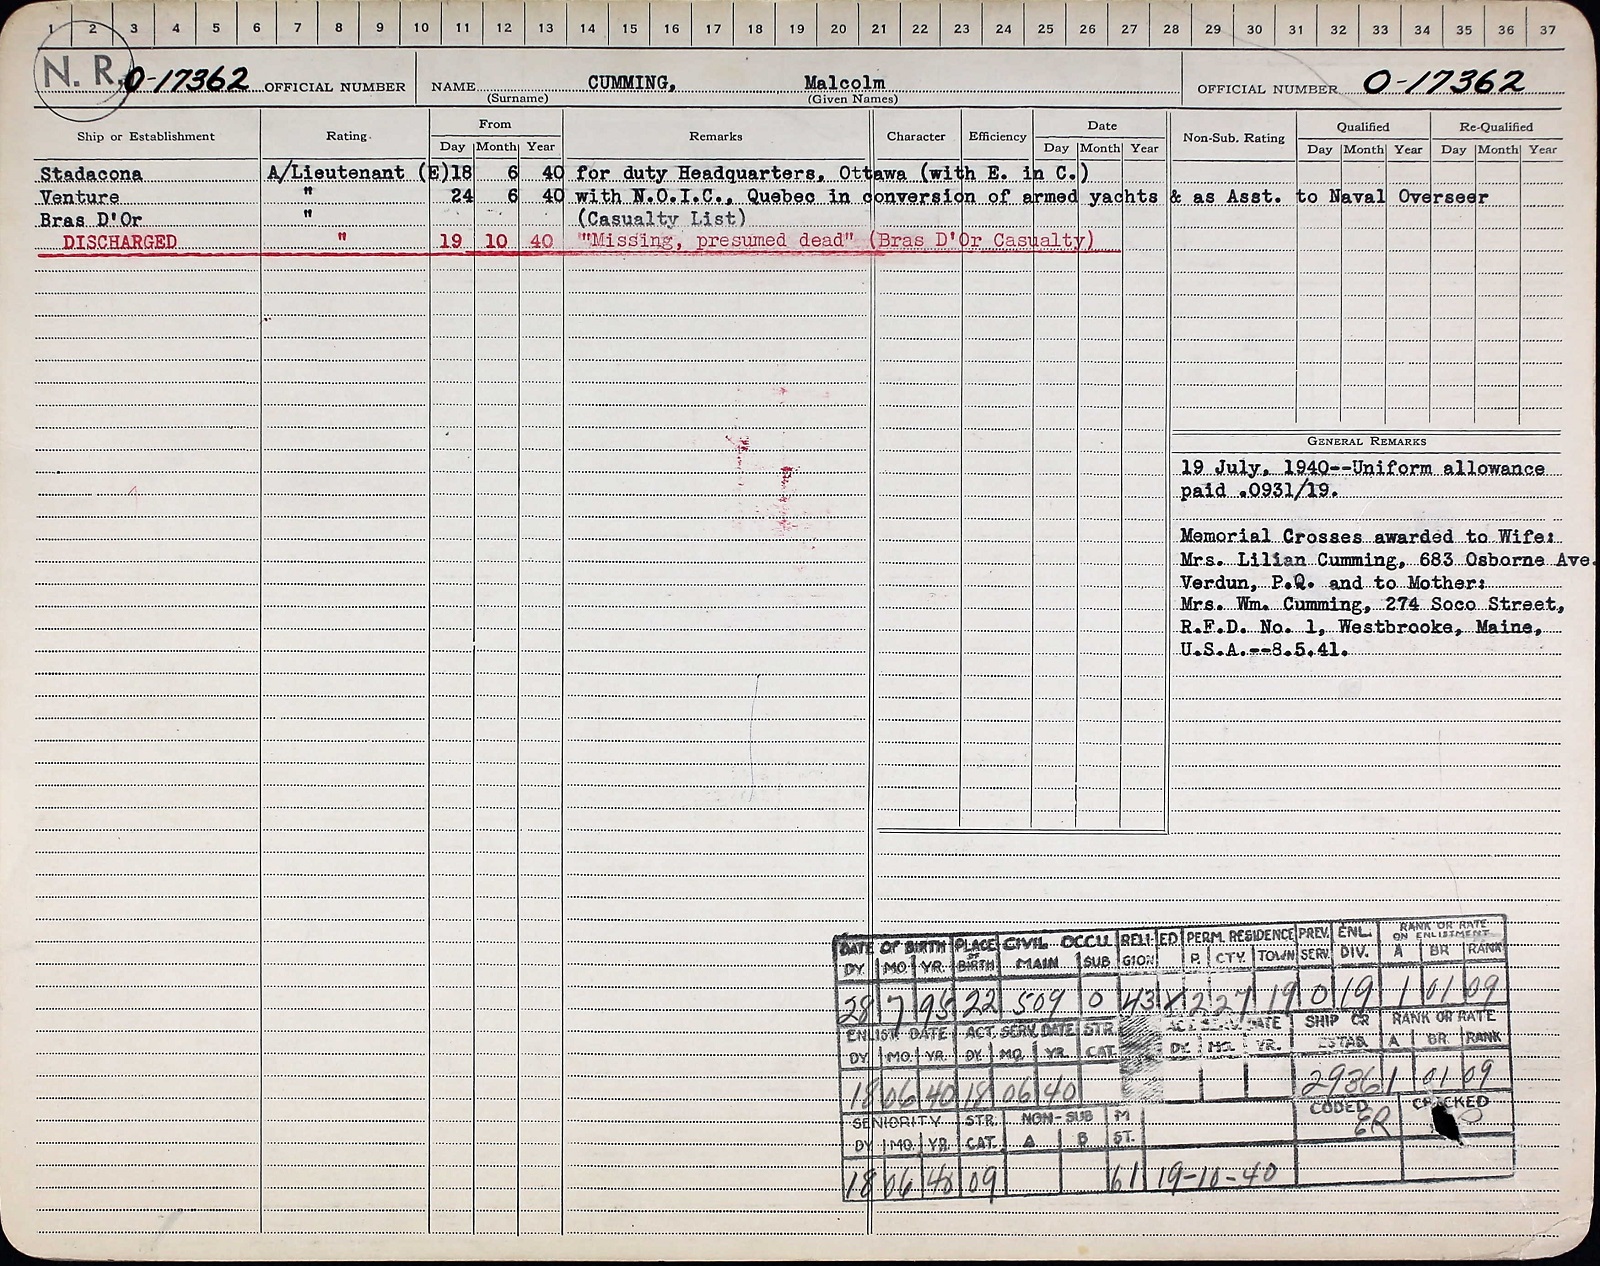
Task: Click the Mrs. Lilian Cumming address line
Action: (1385, 560)
